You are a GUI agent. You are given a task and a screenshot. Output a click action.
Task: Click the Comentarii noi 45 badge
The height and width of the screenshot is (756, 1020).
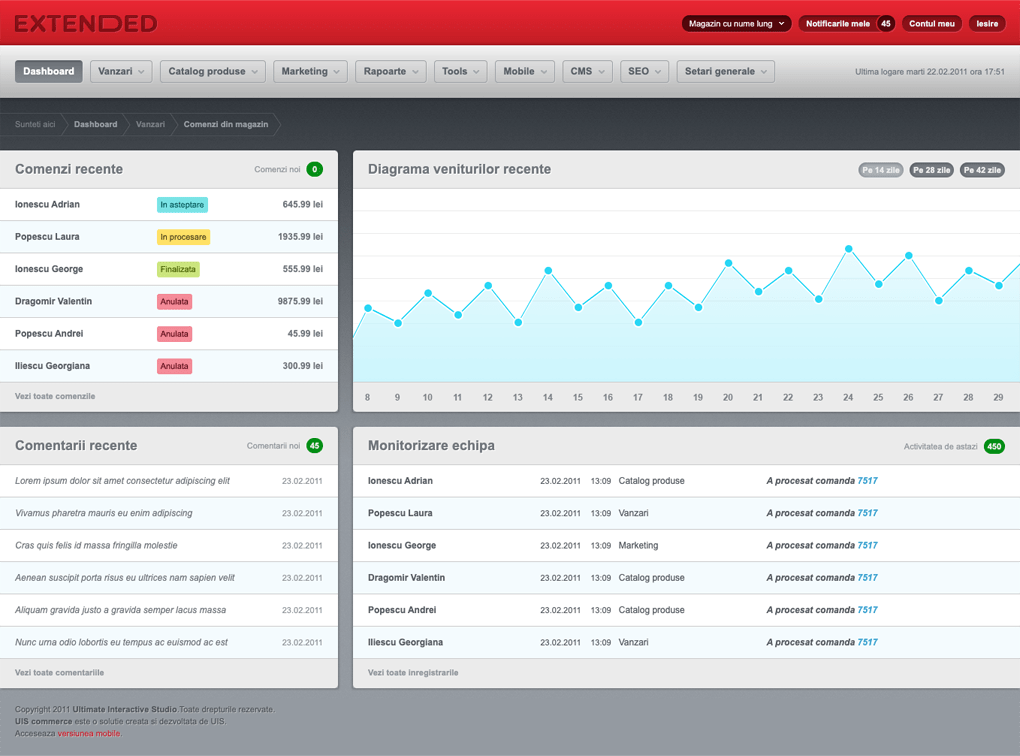point(314,446)
